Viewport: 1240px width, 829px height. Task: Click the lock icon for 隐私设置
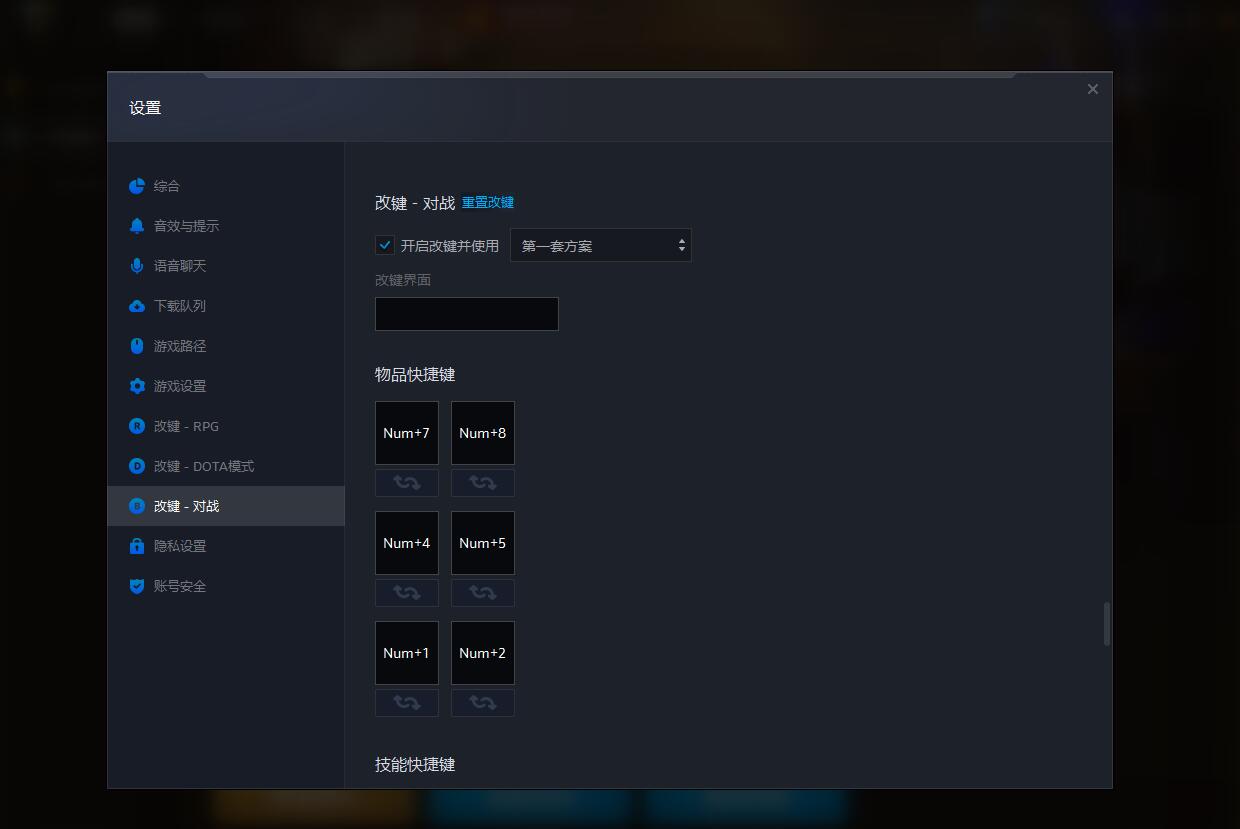(137, 546)
